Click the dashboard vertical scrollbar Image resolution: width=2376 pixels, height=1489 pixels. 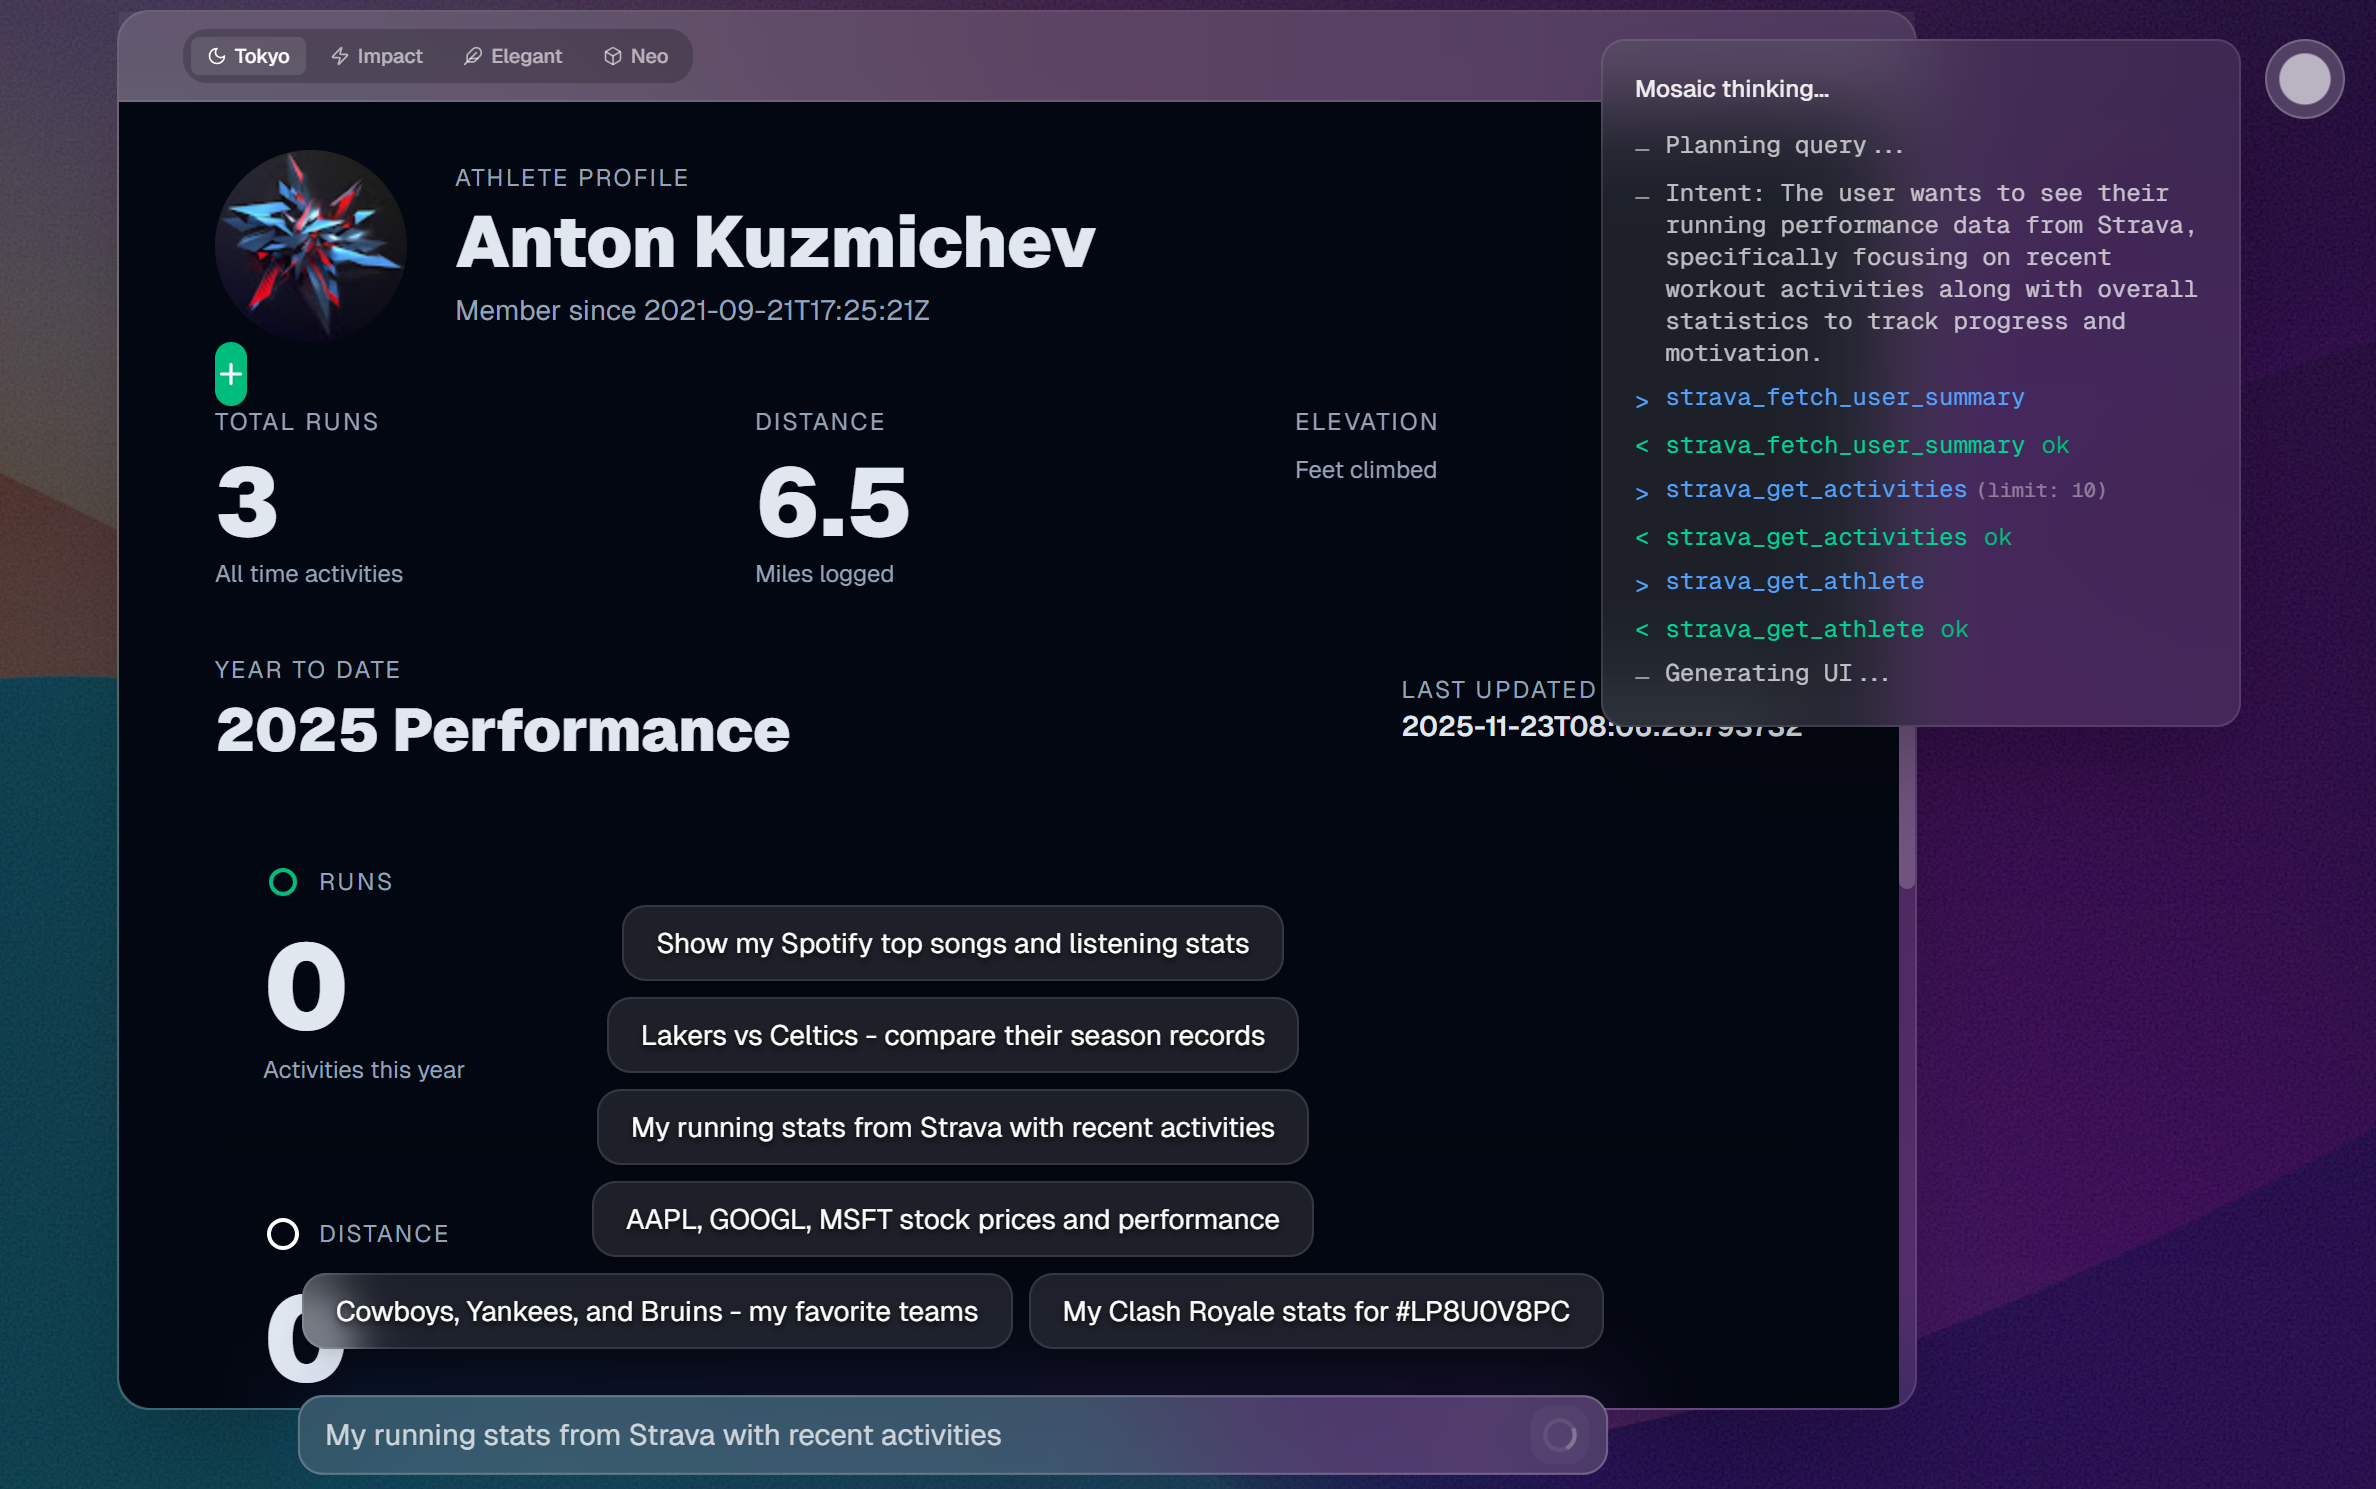click(1907, 806)
